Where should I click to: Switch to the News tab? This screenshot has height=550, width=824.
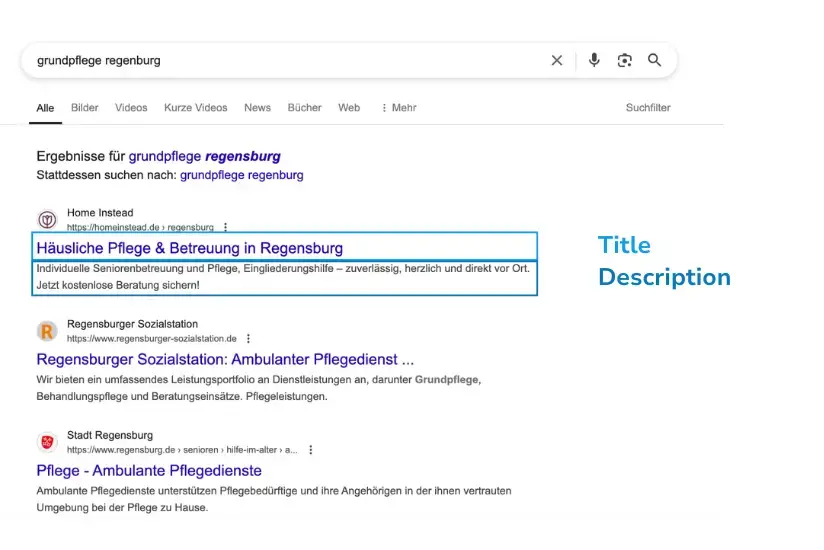258,108
